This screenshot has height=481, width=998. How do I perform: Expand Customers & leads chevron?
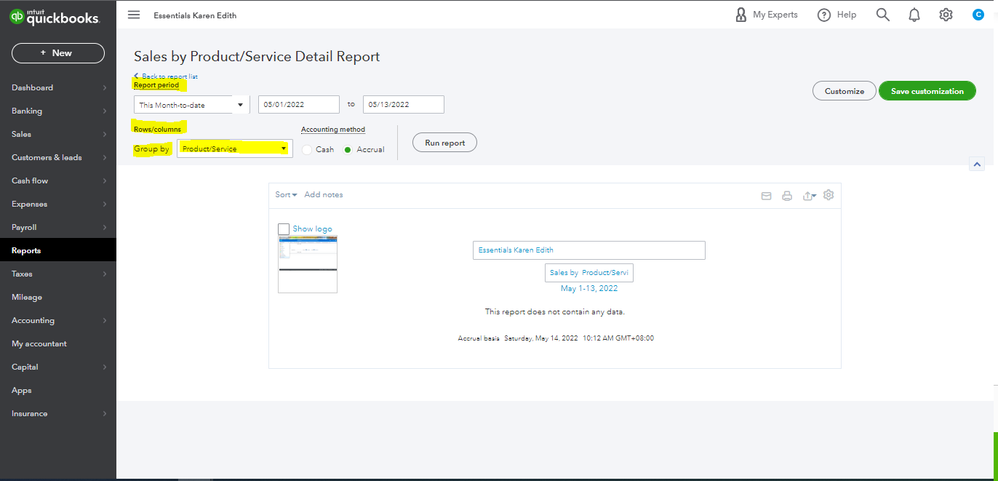click(x=104, y=158)
